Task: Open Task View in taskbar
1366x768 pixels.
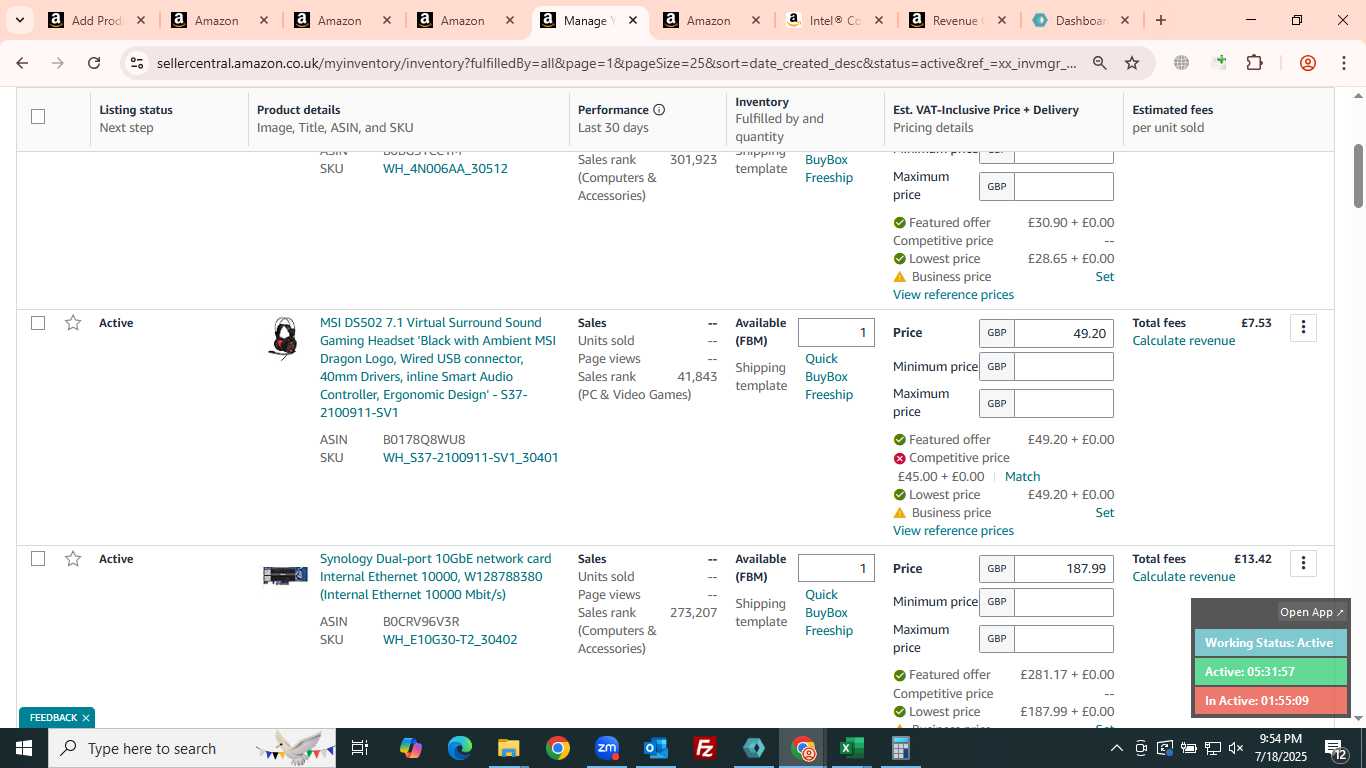Action: 360,748
